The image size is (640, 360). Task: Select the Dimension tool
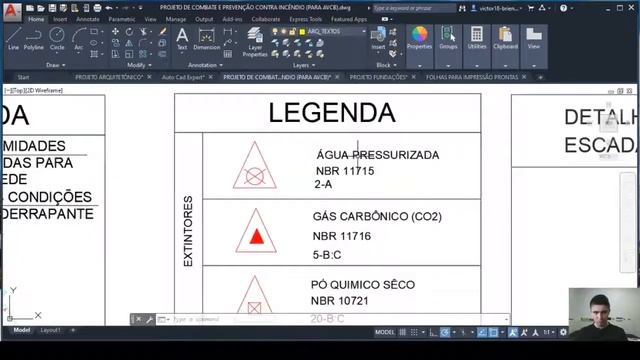point(207,39)
